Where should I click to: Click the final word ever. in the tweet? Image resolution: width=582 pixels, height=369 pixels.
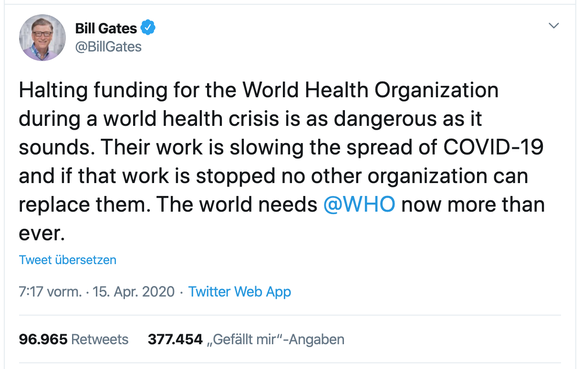(x=42, y=234)
